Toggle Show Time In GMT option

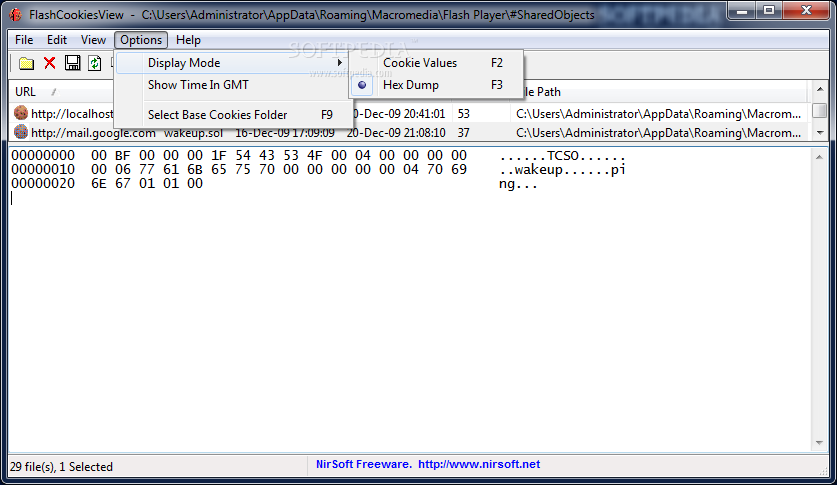(232, 85)
